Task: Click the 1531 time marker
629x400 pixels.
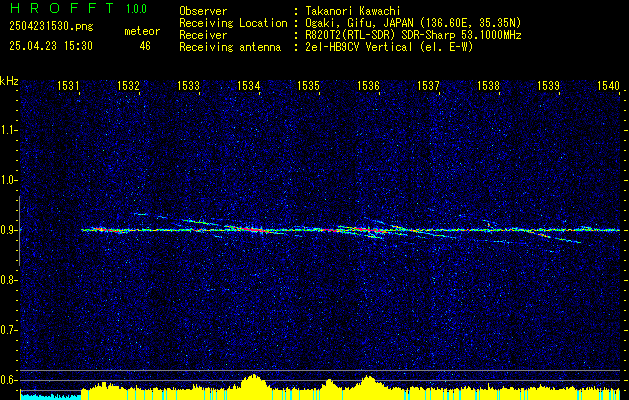Action: (68, 85)
